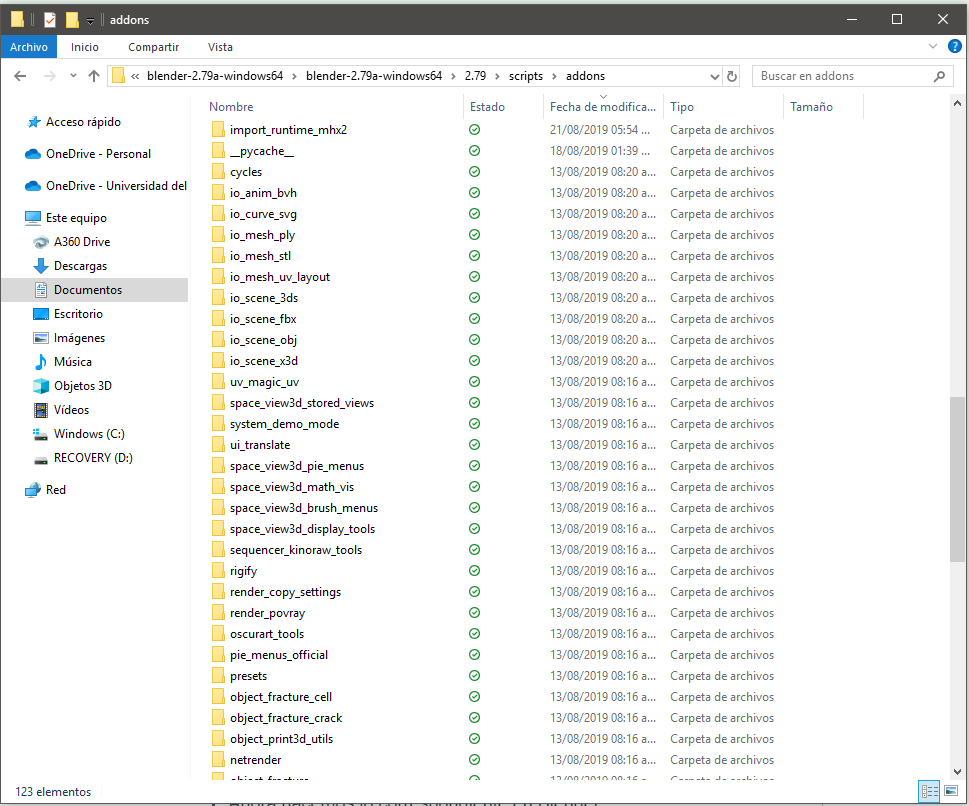
Task: Click the Refresh button in address bar
Action: (x=732, y=76)
